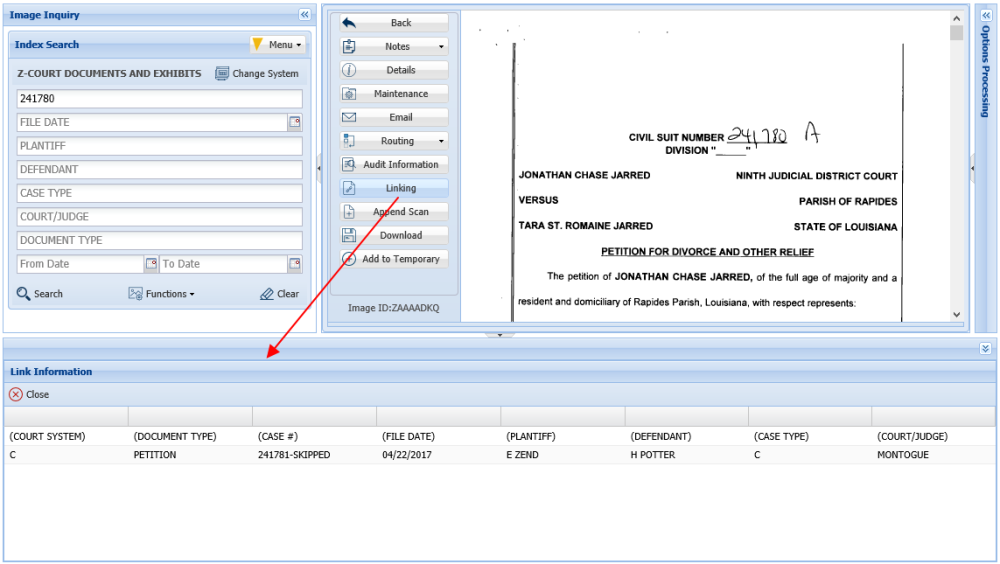Open the From Date calendar picker
Screen dimensions: 1000x564
[151, 263]
